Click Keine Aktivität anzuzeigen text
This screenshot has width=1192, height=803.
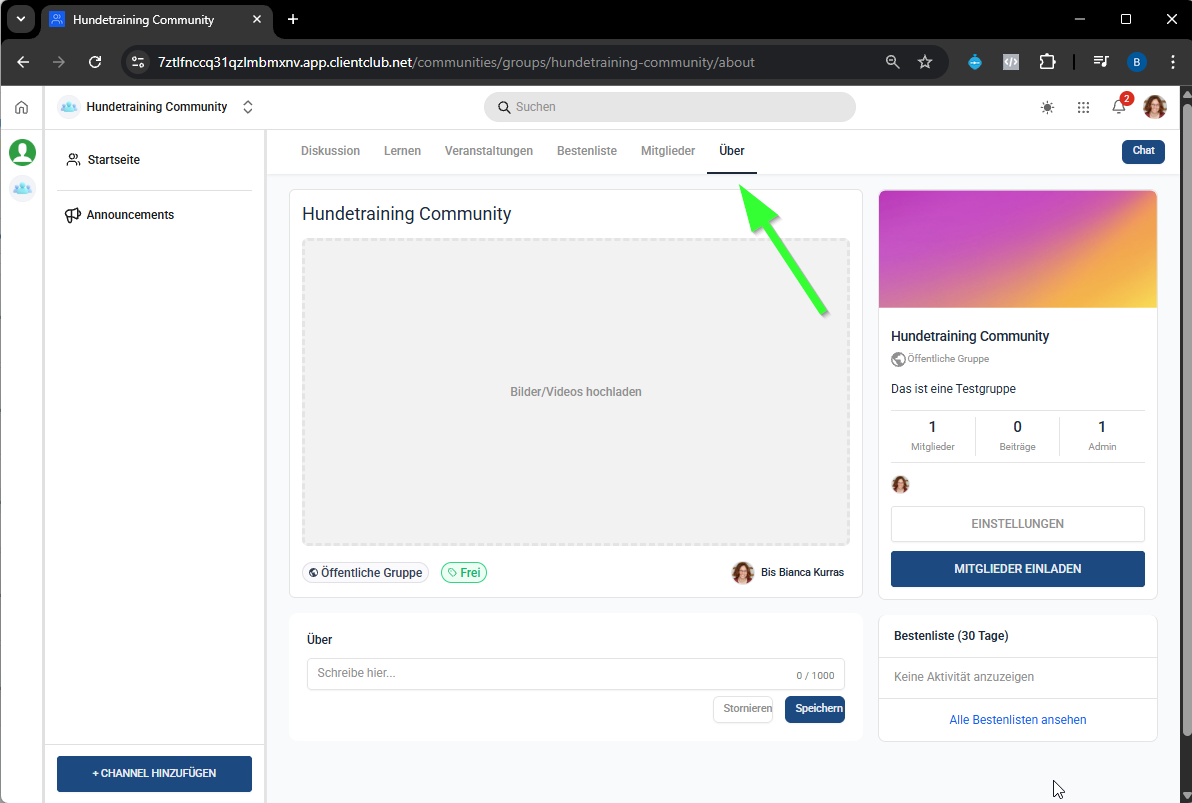pos(963,677)
